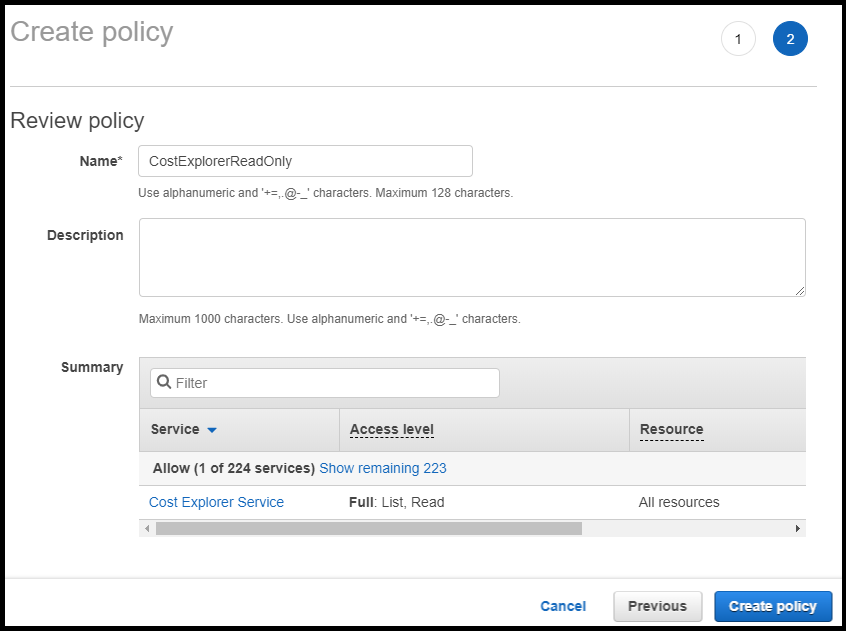Select the All resources cell
The image size is (846, 632).
[x=679, y=502]
